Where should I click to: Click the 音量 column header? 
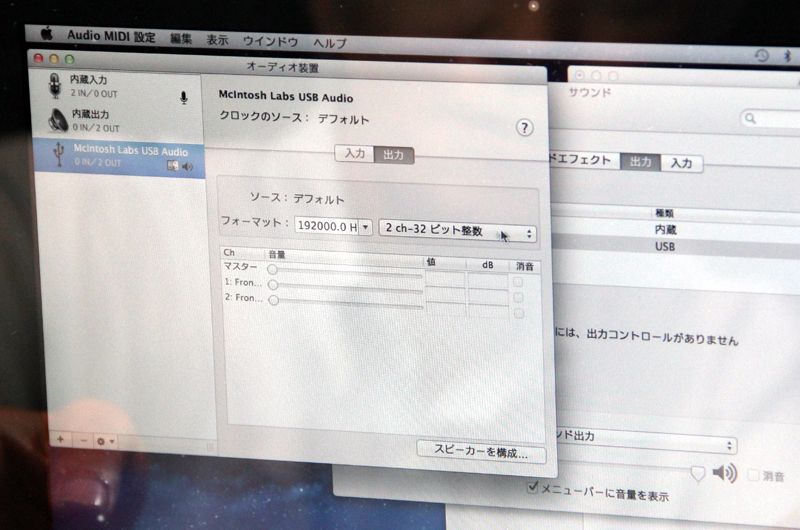coord(344,256)
